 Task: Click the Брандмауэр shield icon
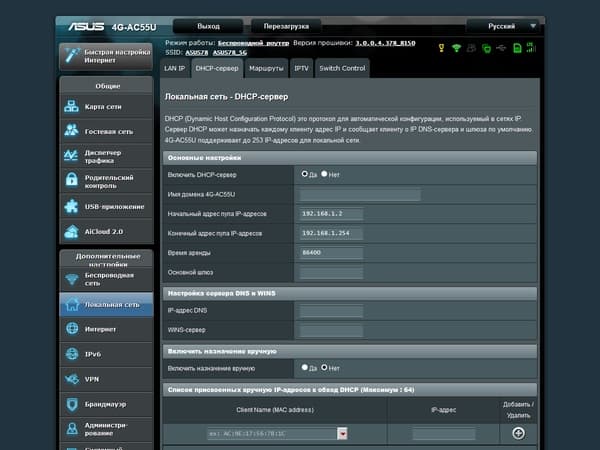click(72, 404)
